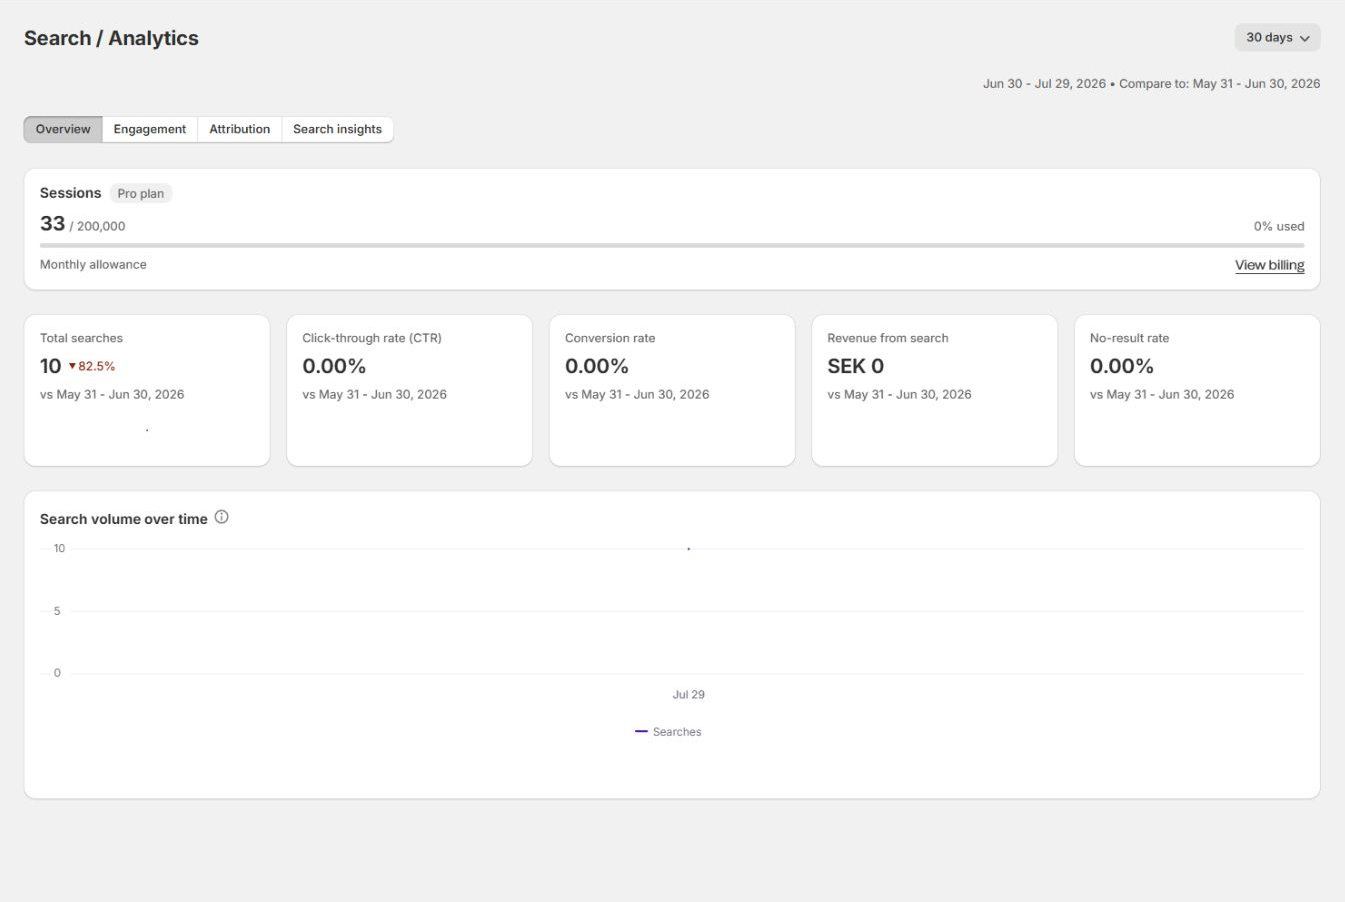Open the Search insights tab

[x=337, y=129]
